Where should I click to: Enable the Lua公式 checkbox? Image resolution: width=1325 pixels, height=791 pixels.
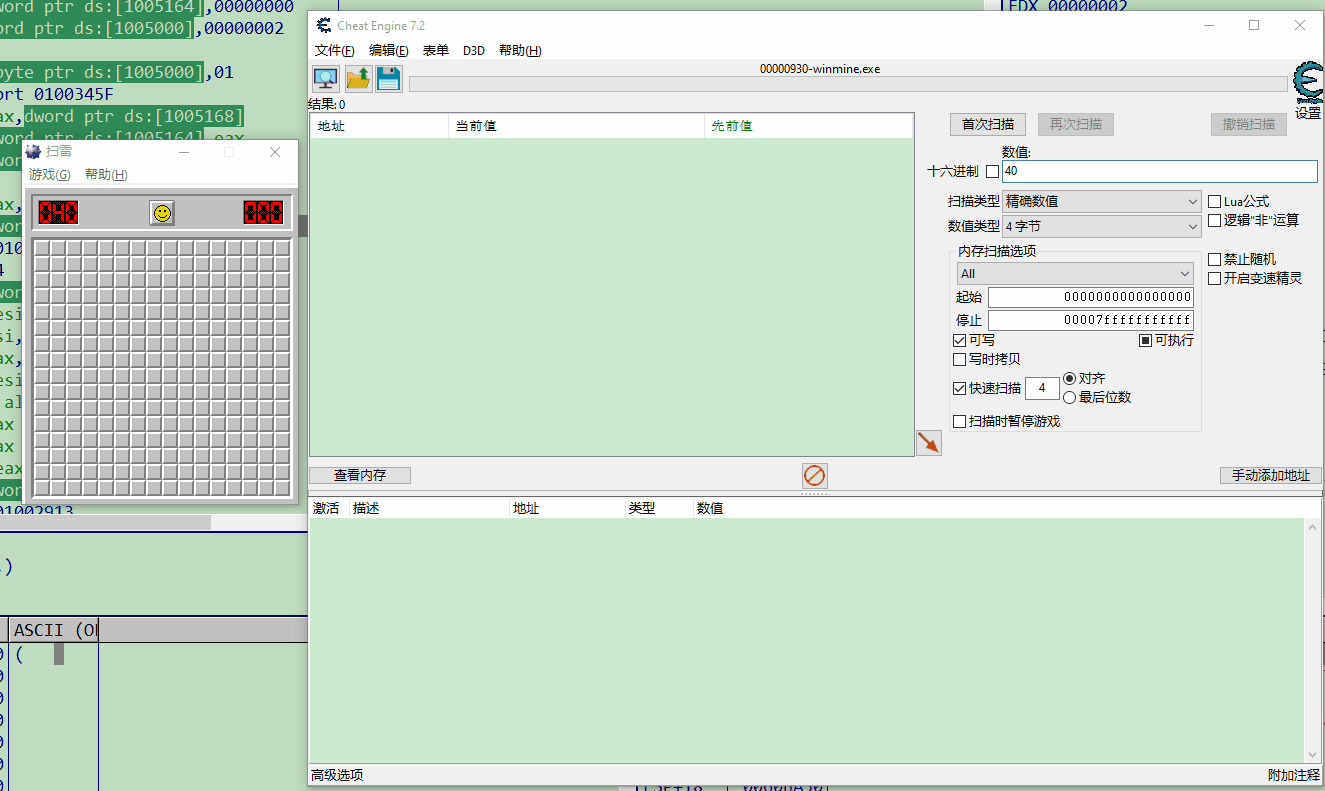pos(1215,202)
